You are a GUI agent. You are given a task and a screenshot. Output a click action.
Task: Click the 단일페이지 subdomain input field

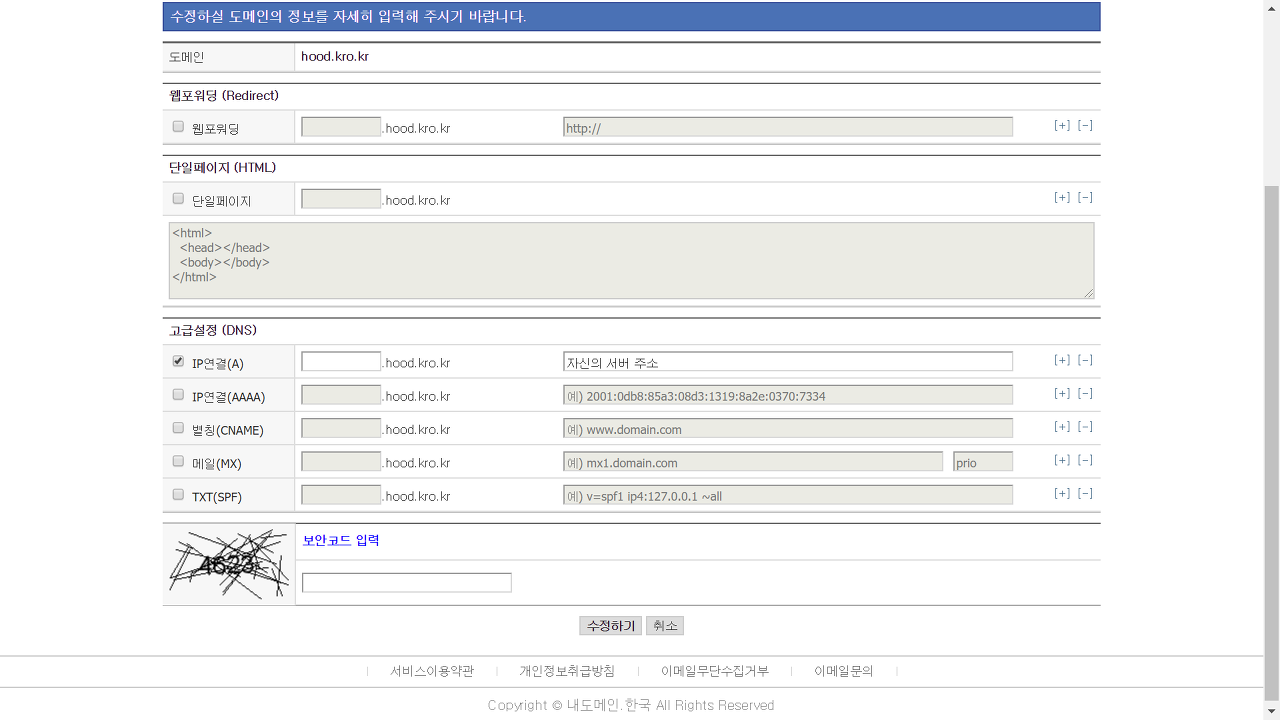pos(341,199)
